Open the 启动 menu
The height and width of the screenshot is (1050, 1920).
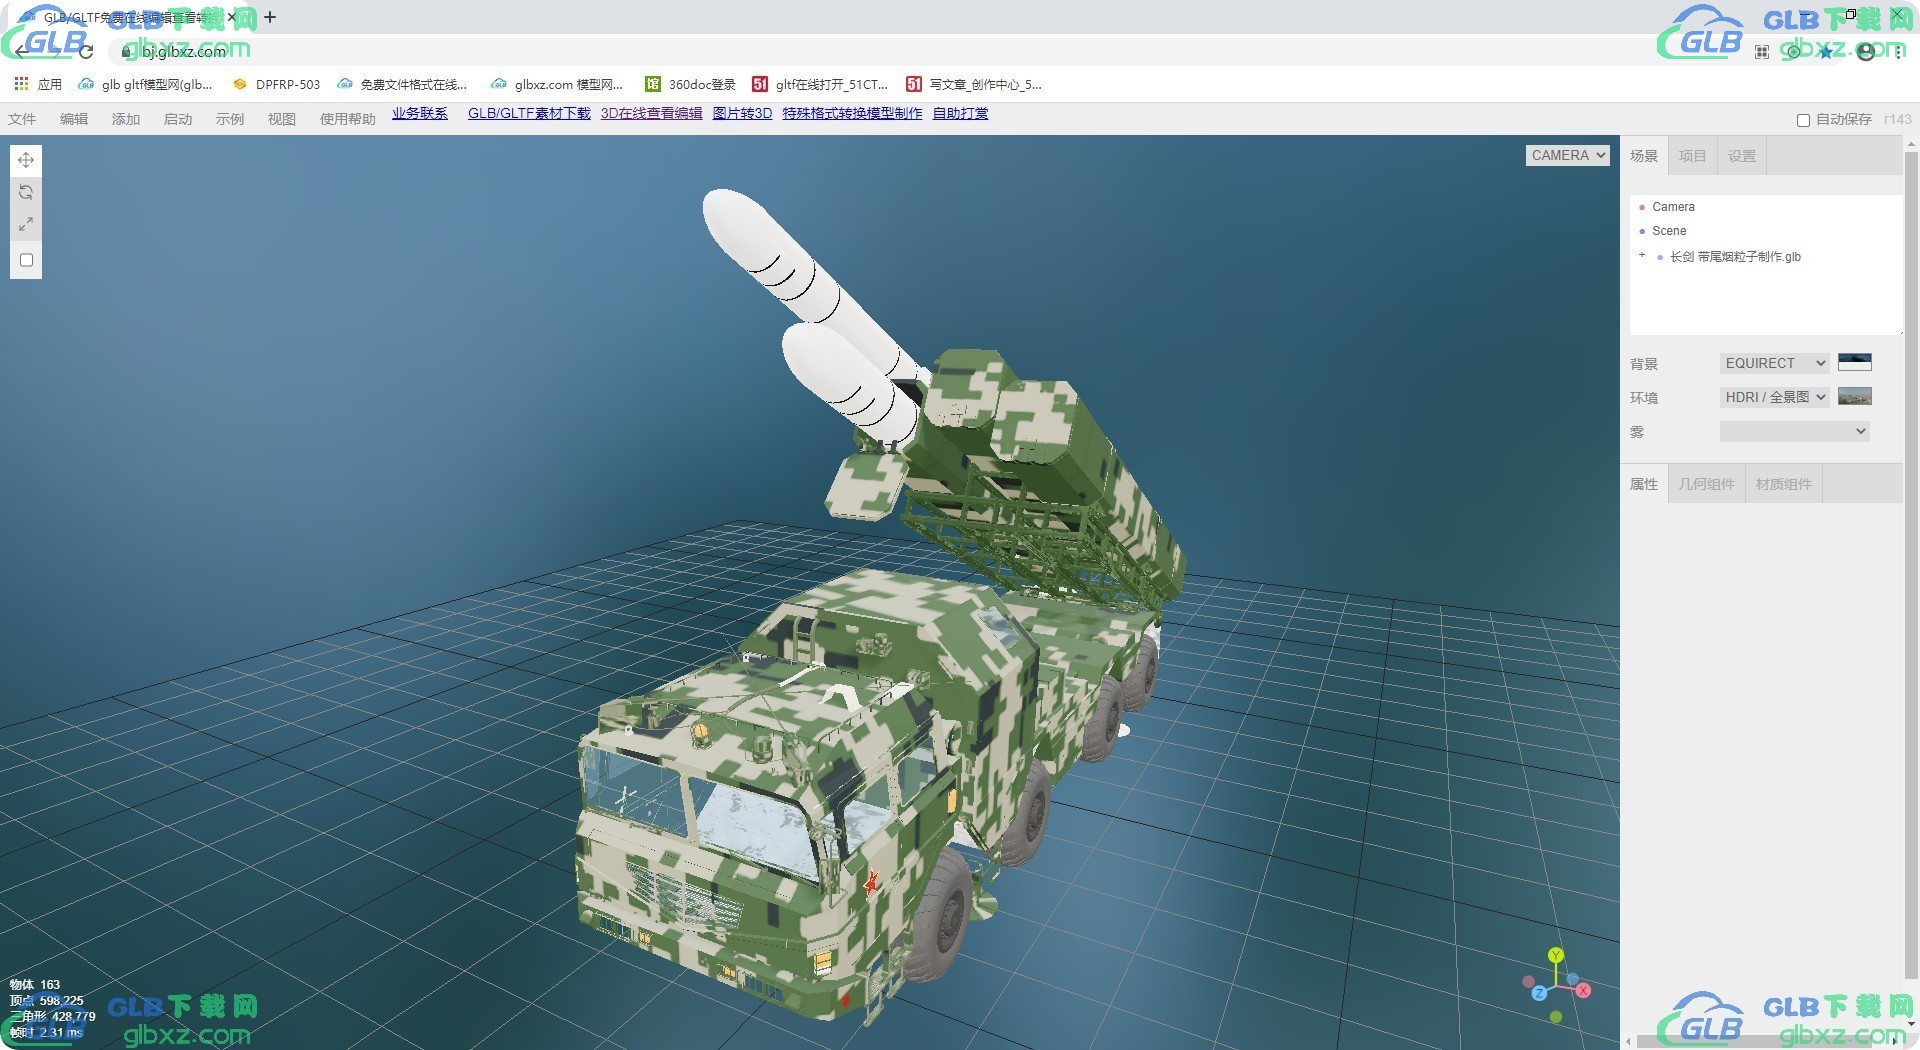click(178, 119)
